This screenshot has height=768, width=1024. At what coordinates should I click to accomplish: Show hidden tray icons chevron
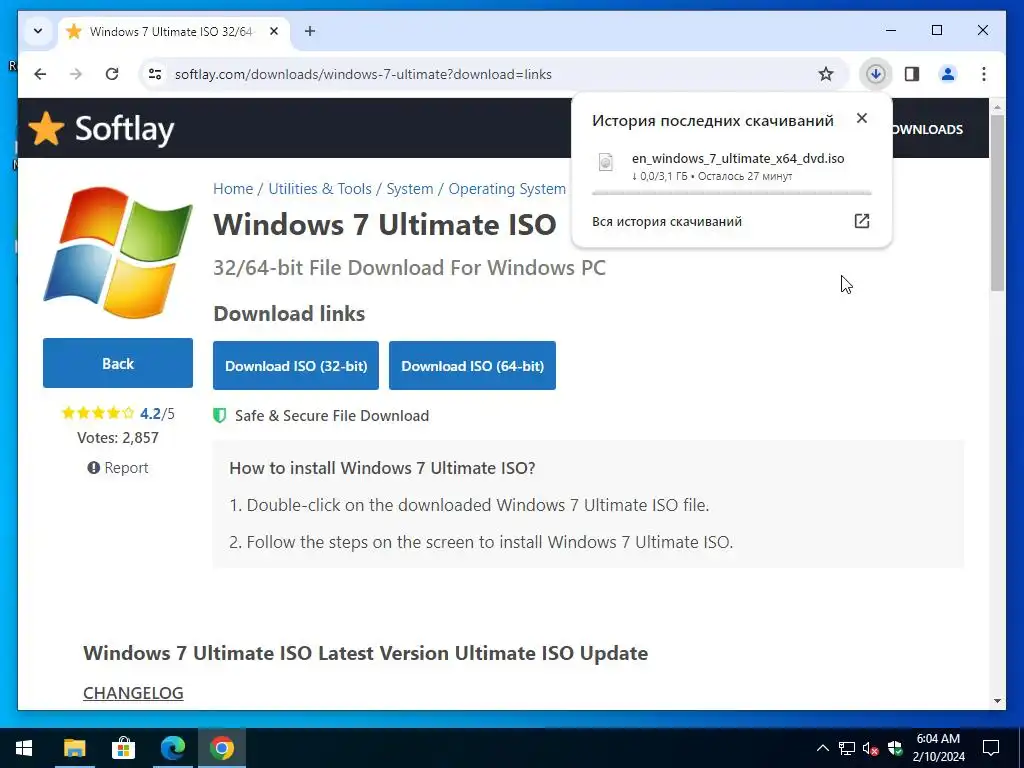(823, 748)
